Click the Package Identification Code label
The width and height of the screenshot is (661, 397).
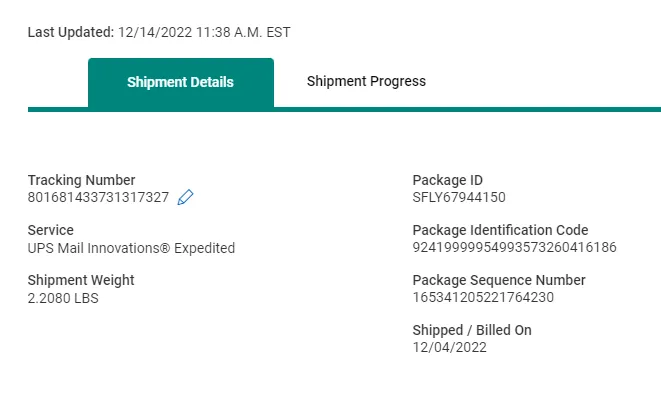(x=500, y=230)
